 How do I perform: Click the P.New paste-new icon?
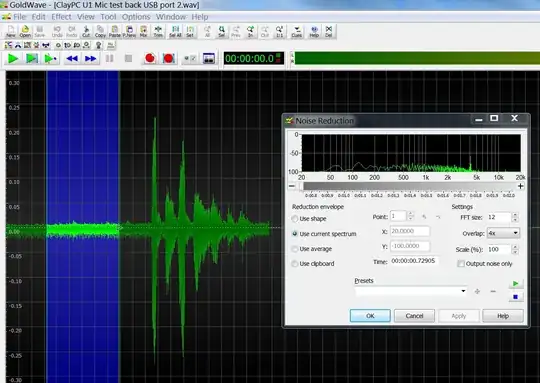click(129, 31)
